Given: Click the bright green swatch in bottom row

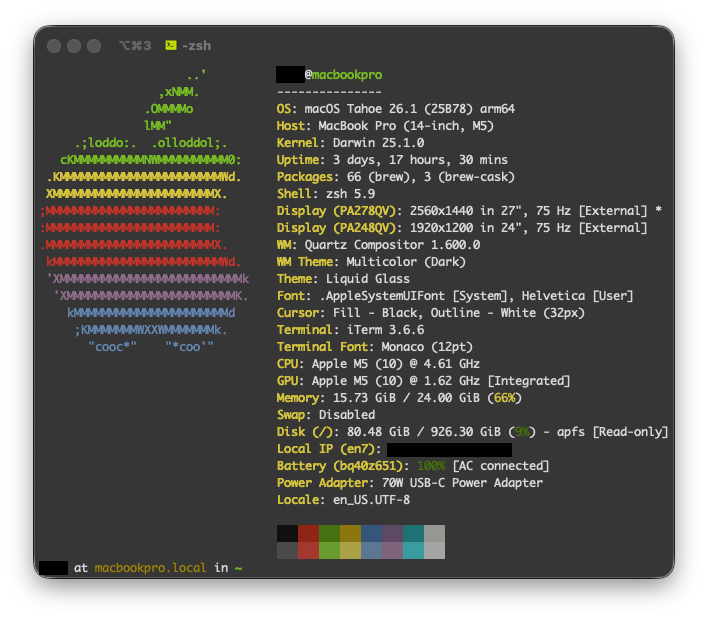Looking at the screenshot, I should (x=330, y=550).
